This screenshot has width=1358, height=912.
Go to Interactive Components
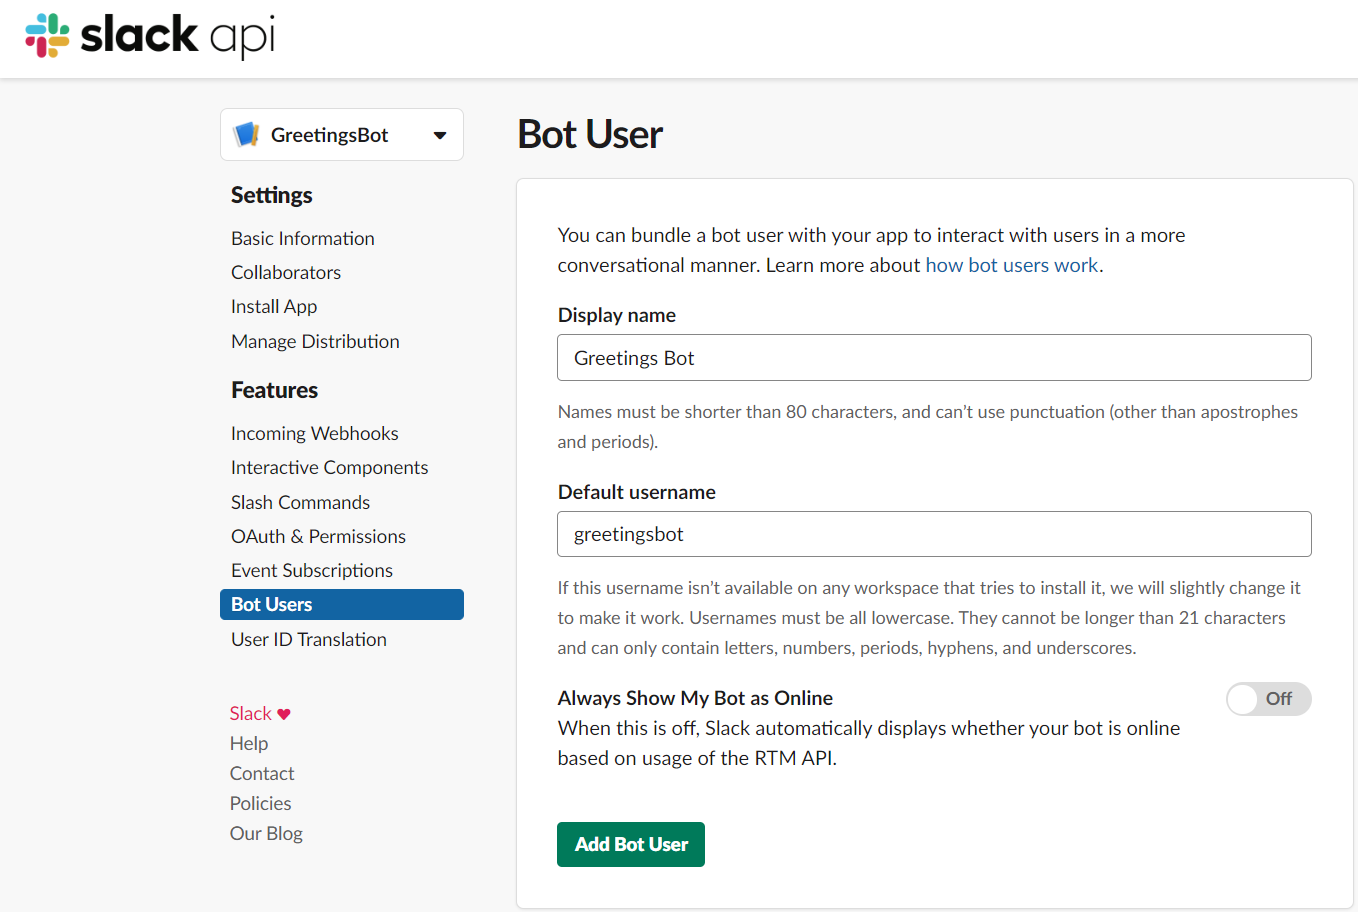pyautogui.click(x=329, y=467)
